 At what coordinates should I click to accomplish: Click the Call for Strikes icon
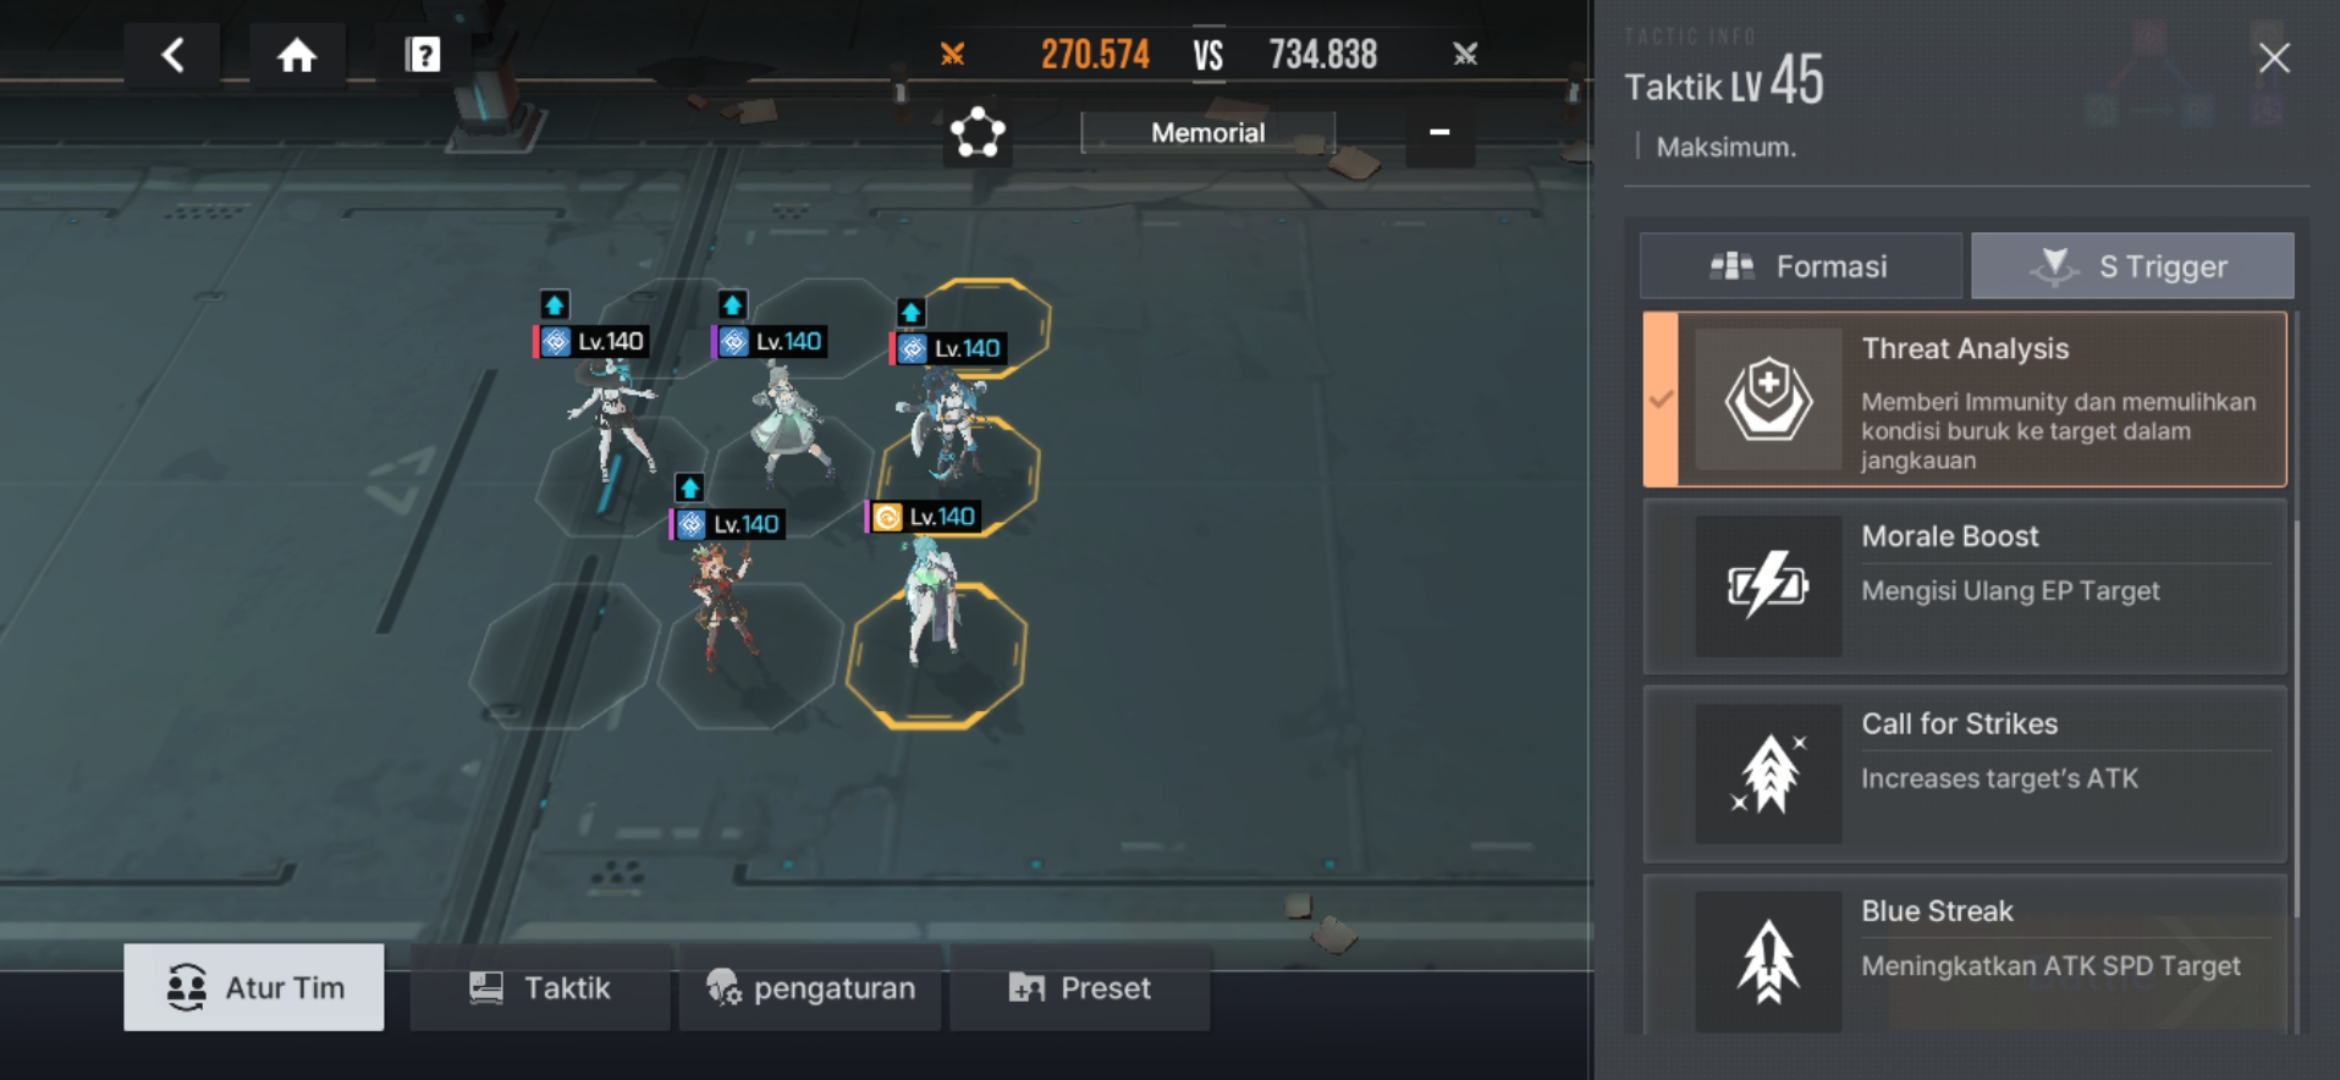pyautogui.click(x=1768, y=774)
